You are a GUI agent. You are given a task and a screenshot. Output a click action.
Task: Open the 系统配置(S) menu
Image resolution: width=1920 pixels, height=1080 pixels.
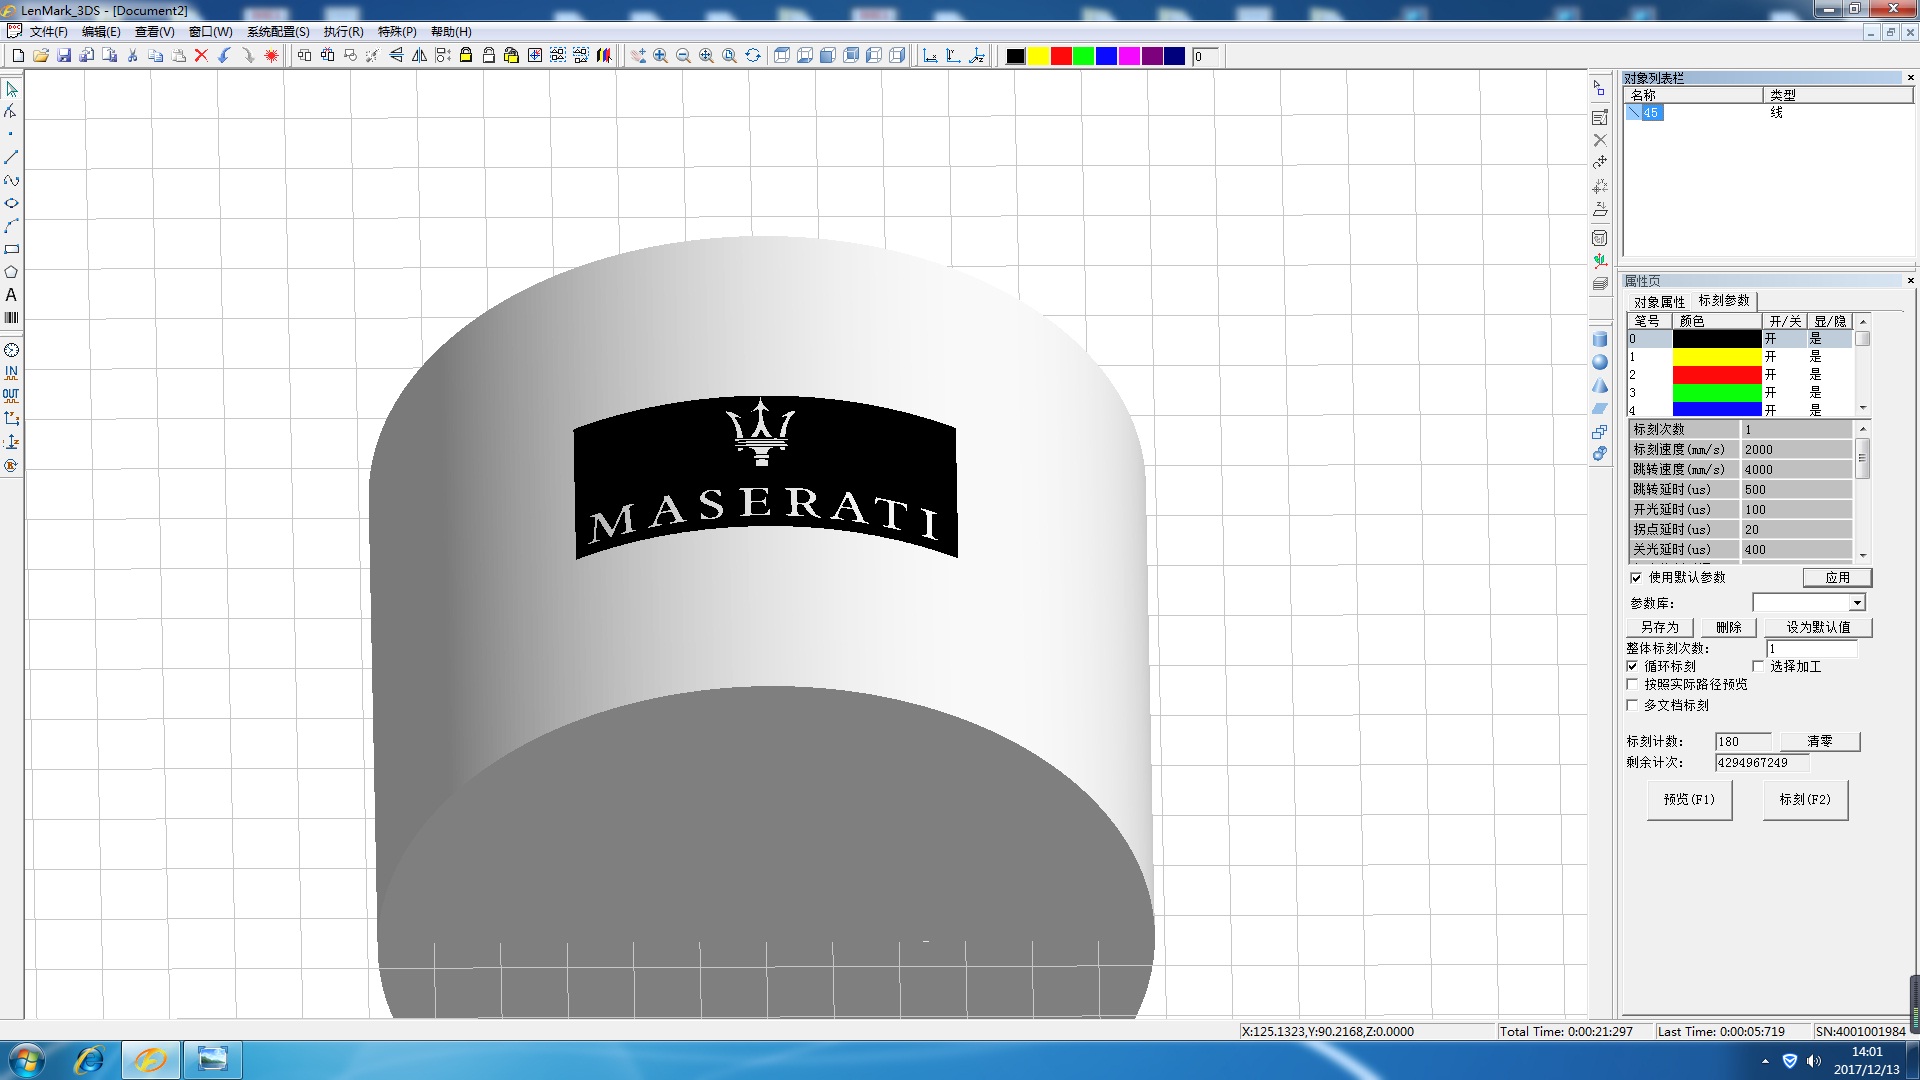(x=278, y=32)
